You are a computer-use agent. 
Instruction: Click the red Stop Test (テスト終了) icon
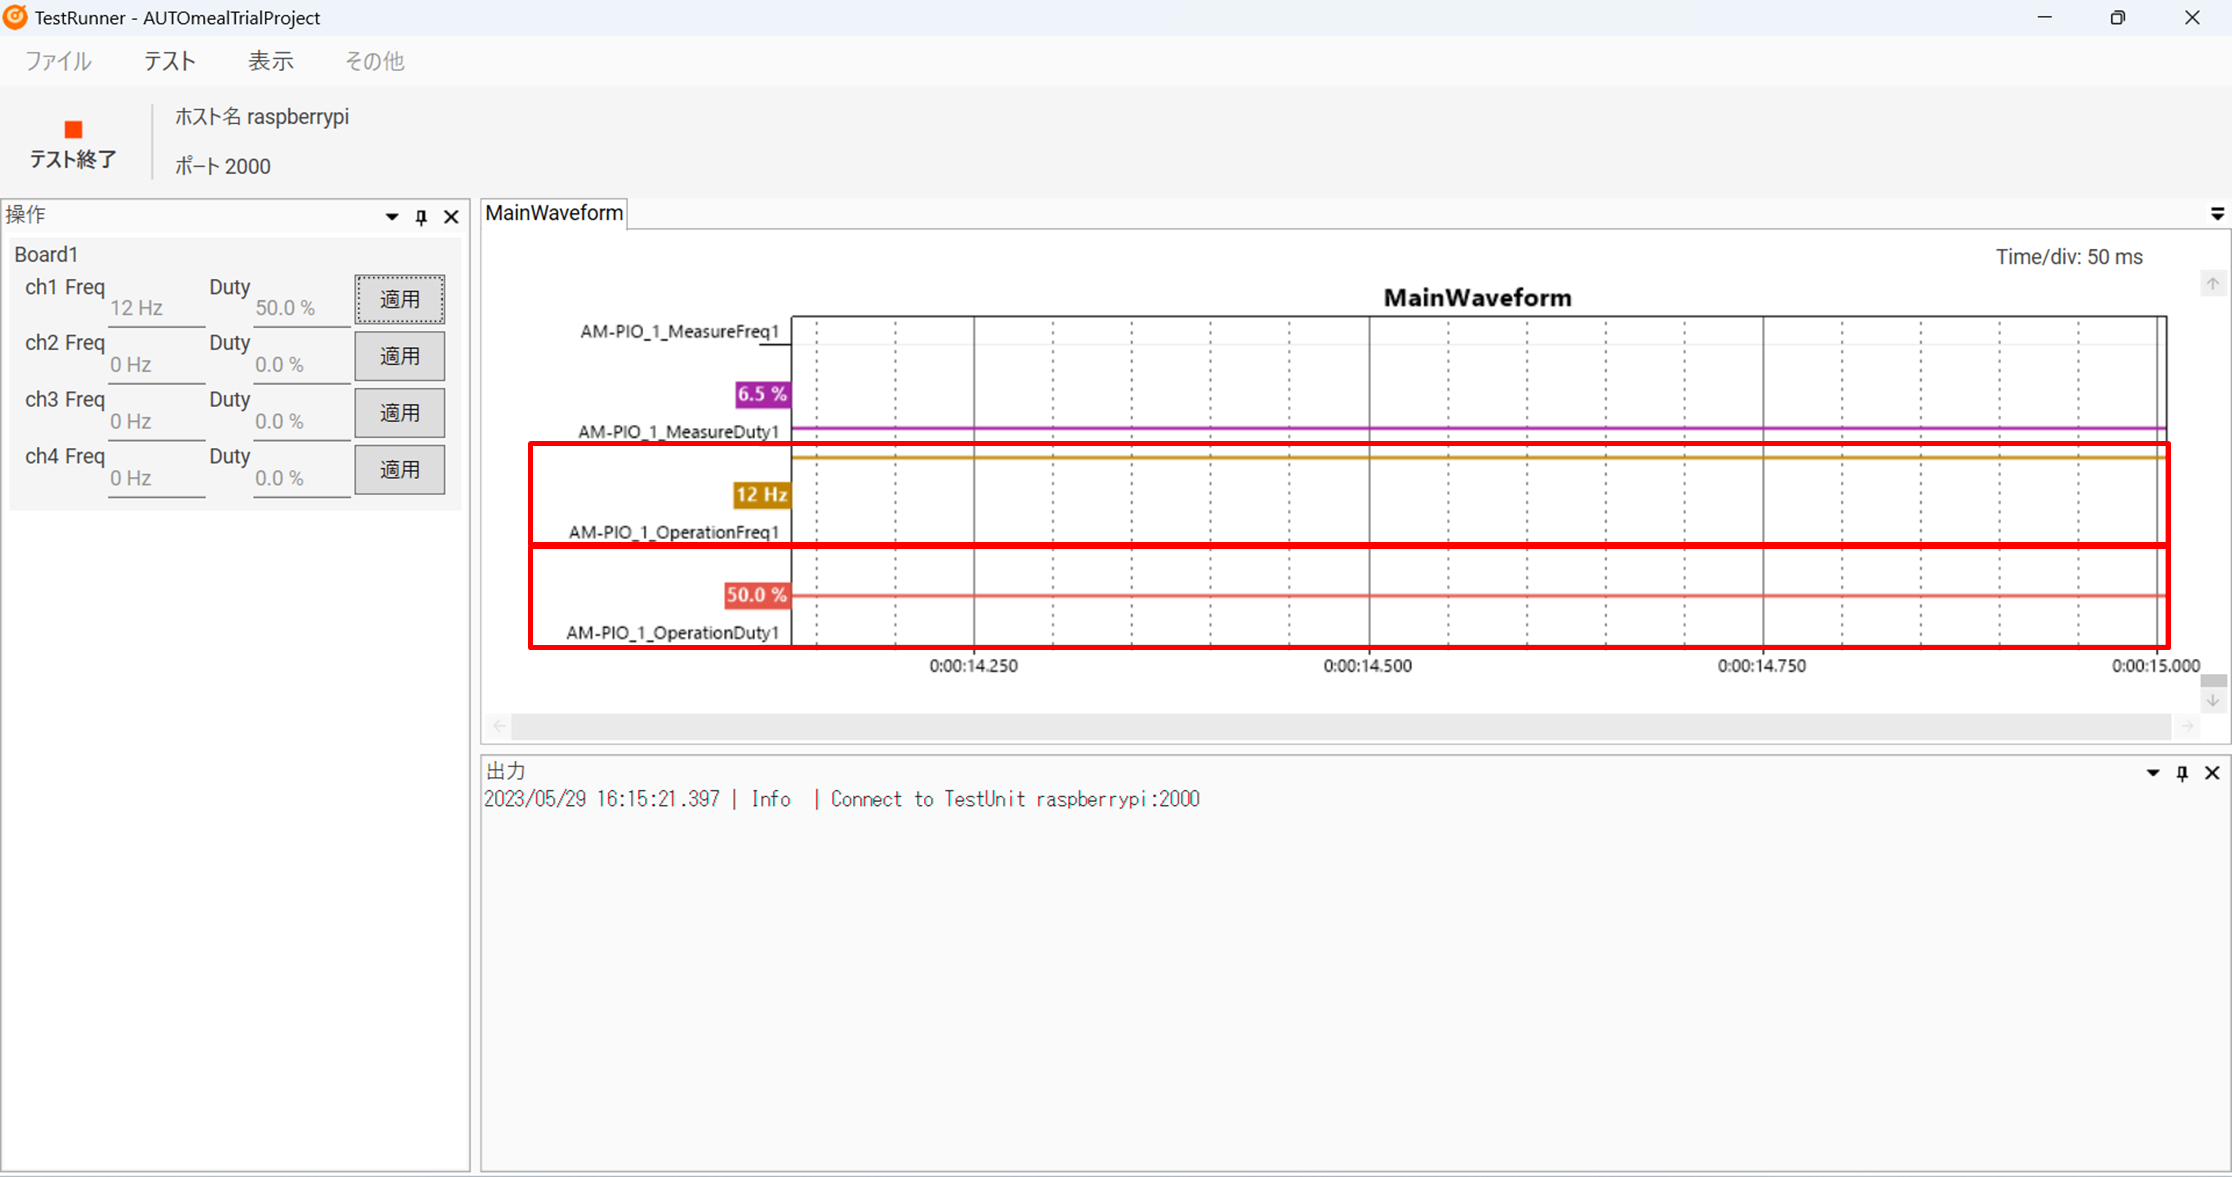73,130
